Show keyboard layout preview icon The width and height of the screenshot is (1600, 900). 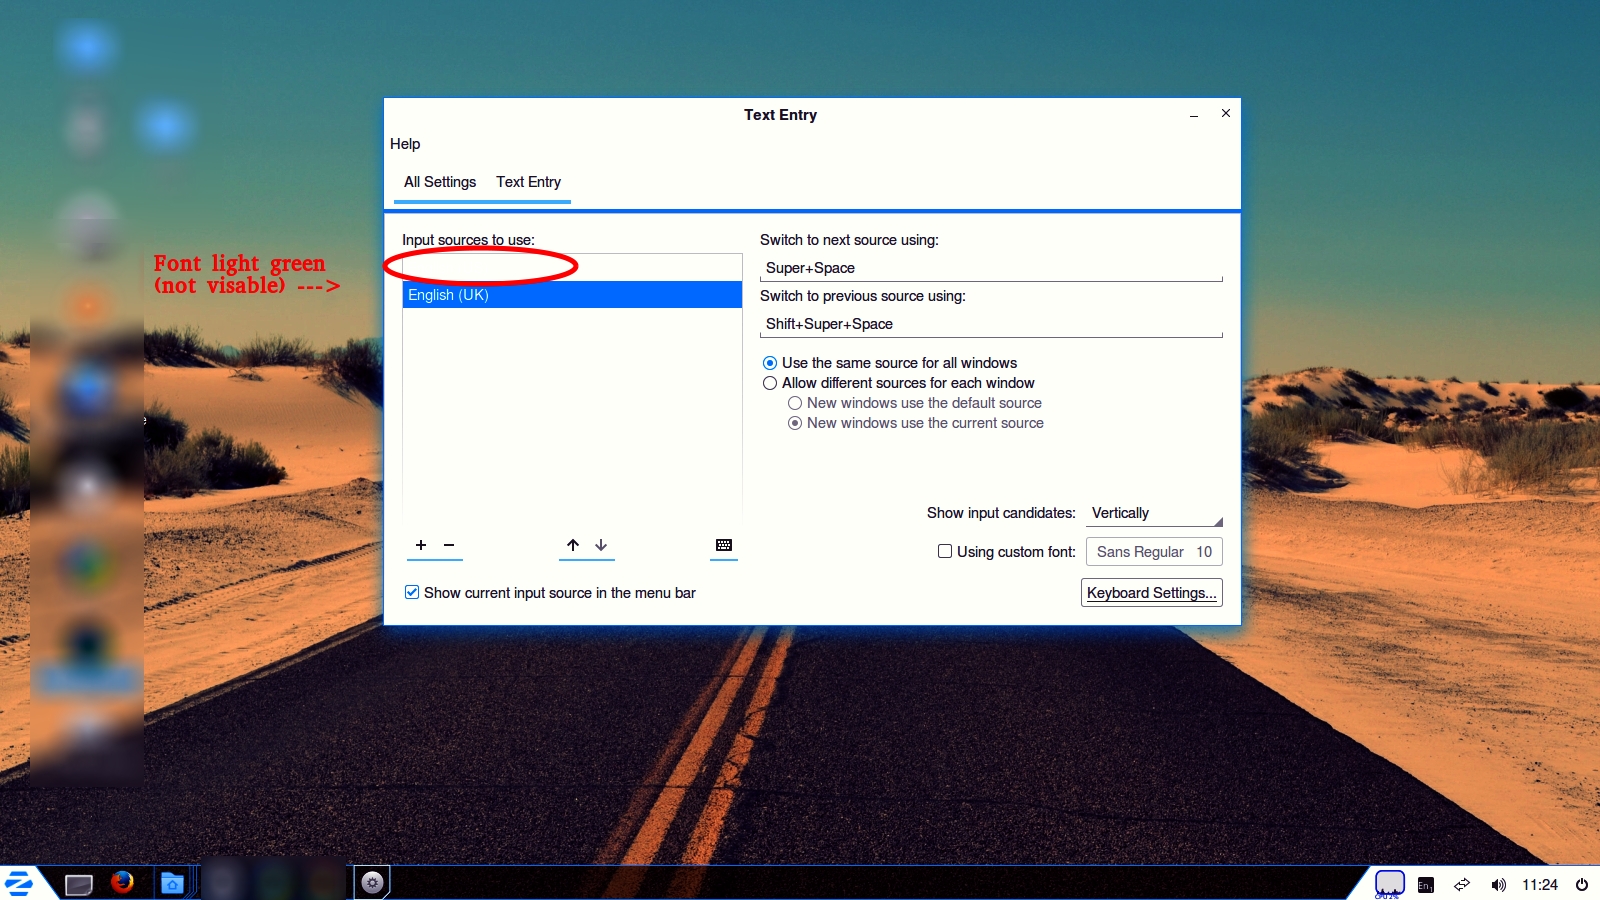[x=724, y=545]
